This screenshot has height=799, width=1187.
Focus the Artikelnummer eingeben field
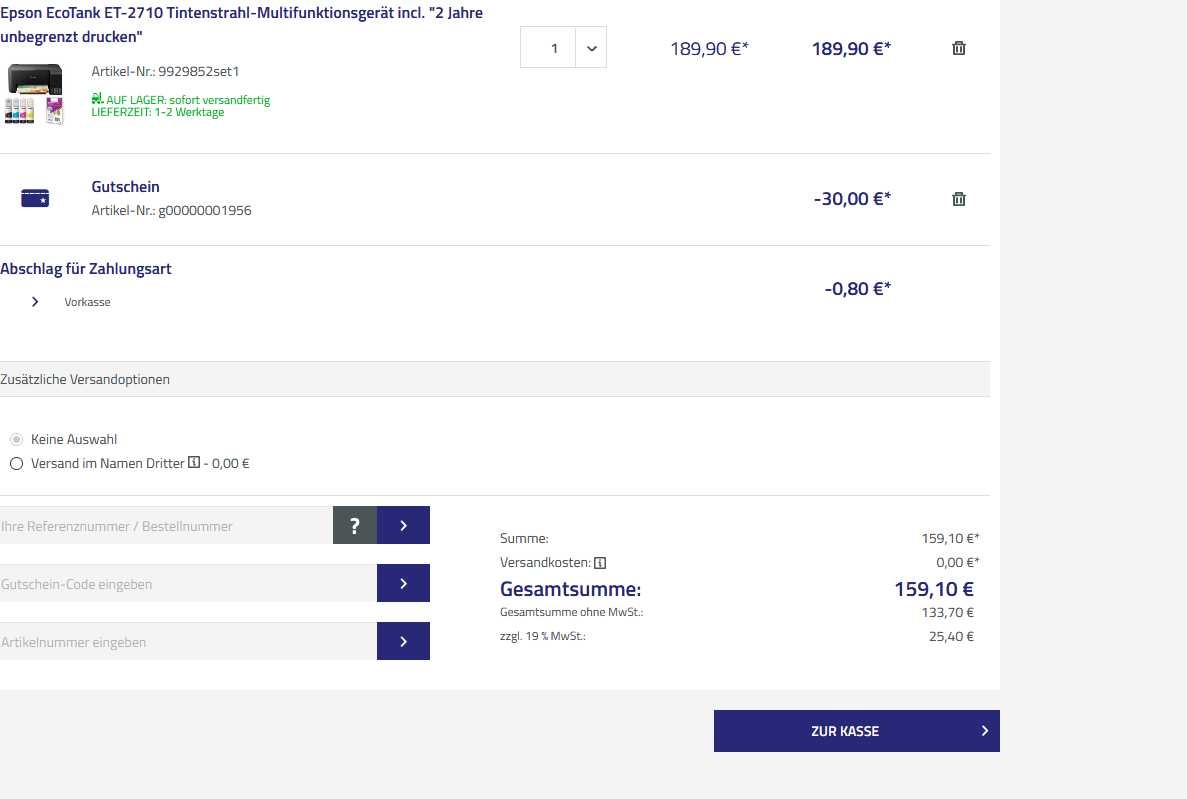tap(188, 641)
